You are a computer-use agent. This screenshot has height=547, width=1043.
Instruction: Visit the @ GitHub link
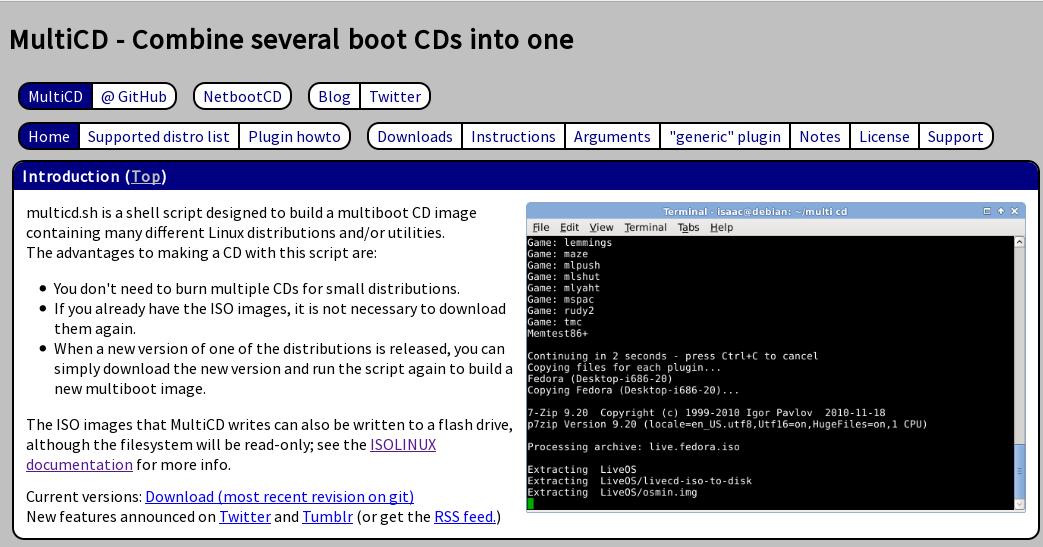[x=134, y=96]
